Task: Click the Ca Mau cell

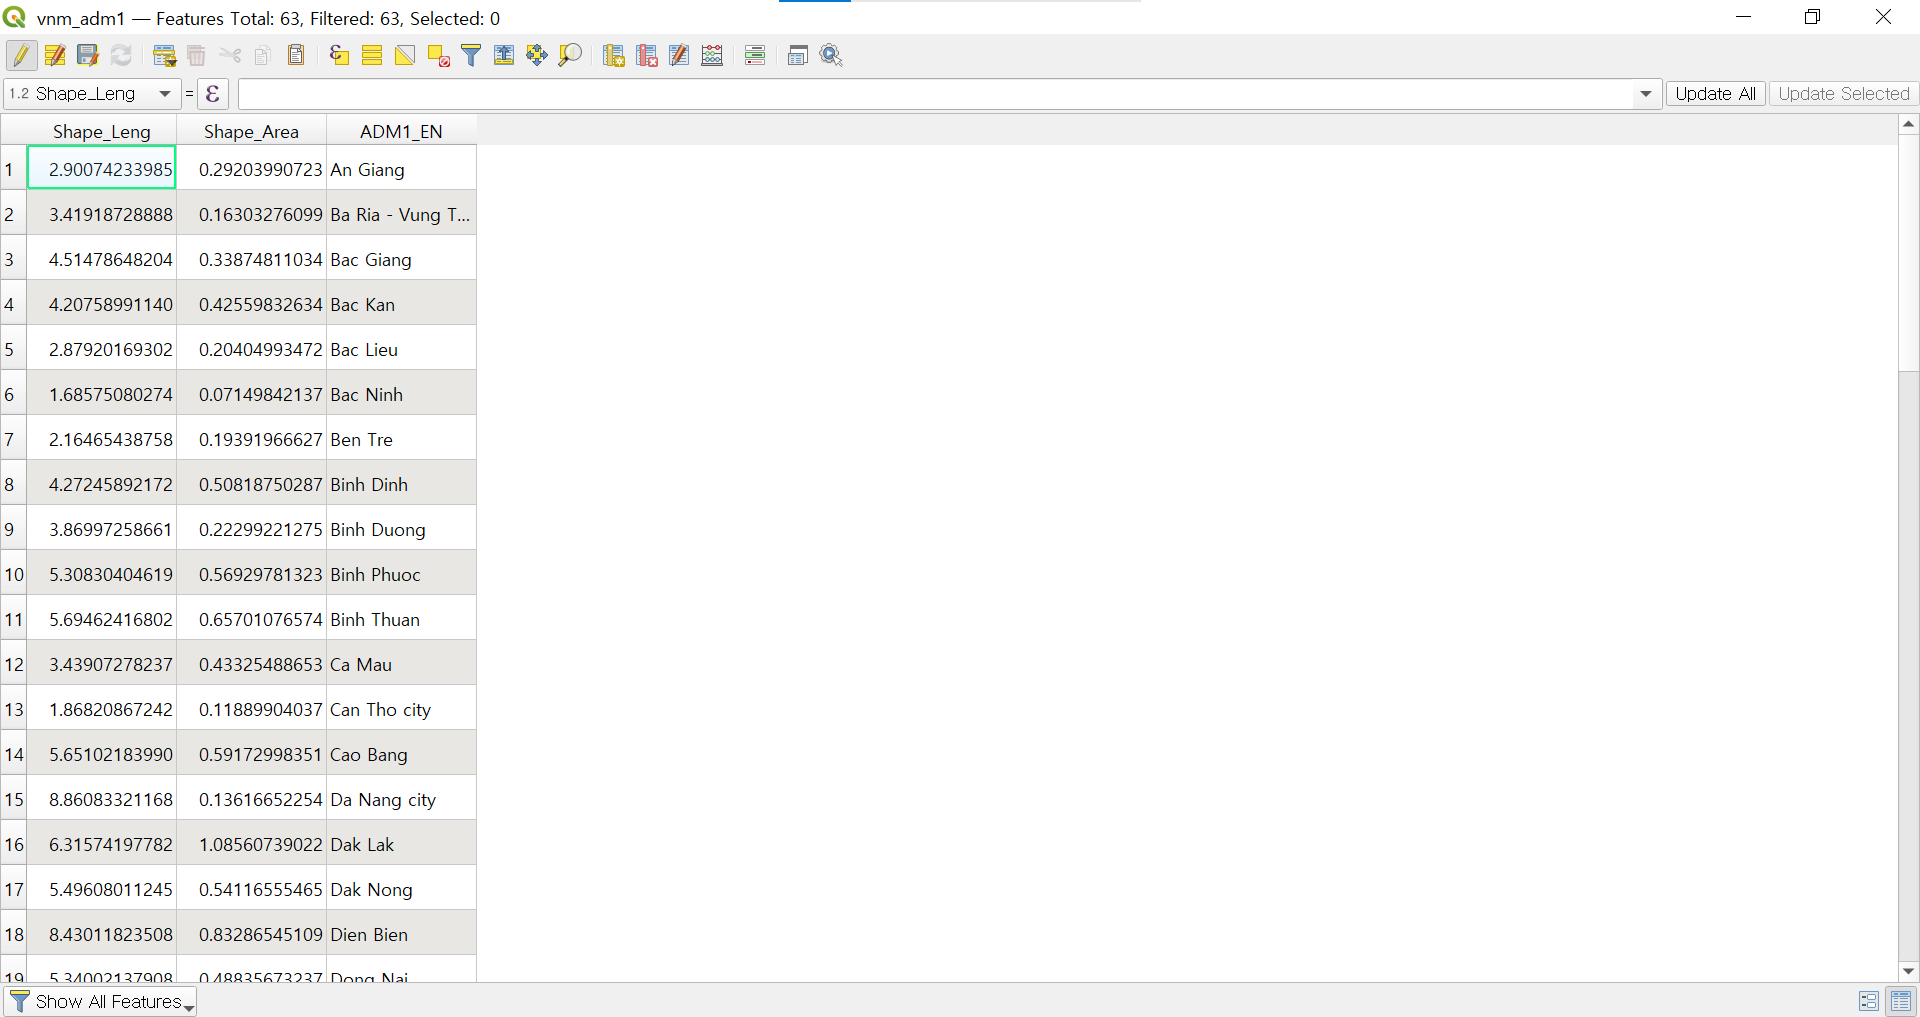Action: pos(401,665)
